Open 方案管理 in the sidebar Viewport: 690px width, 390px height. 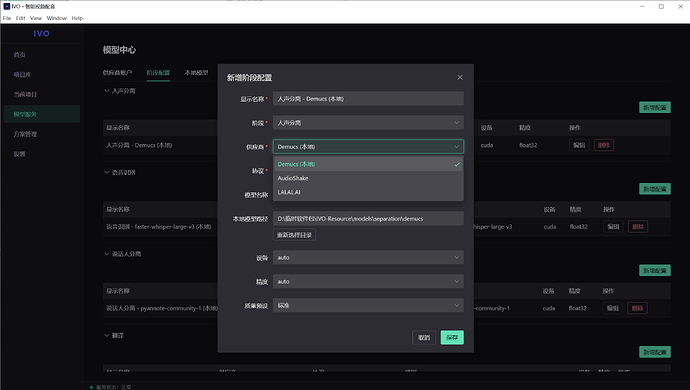41,134
